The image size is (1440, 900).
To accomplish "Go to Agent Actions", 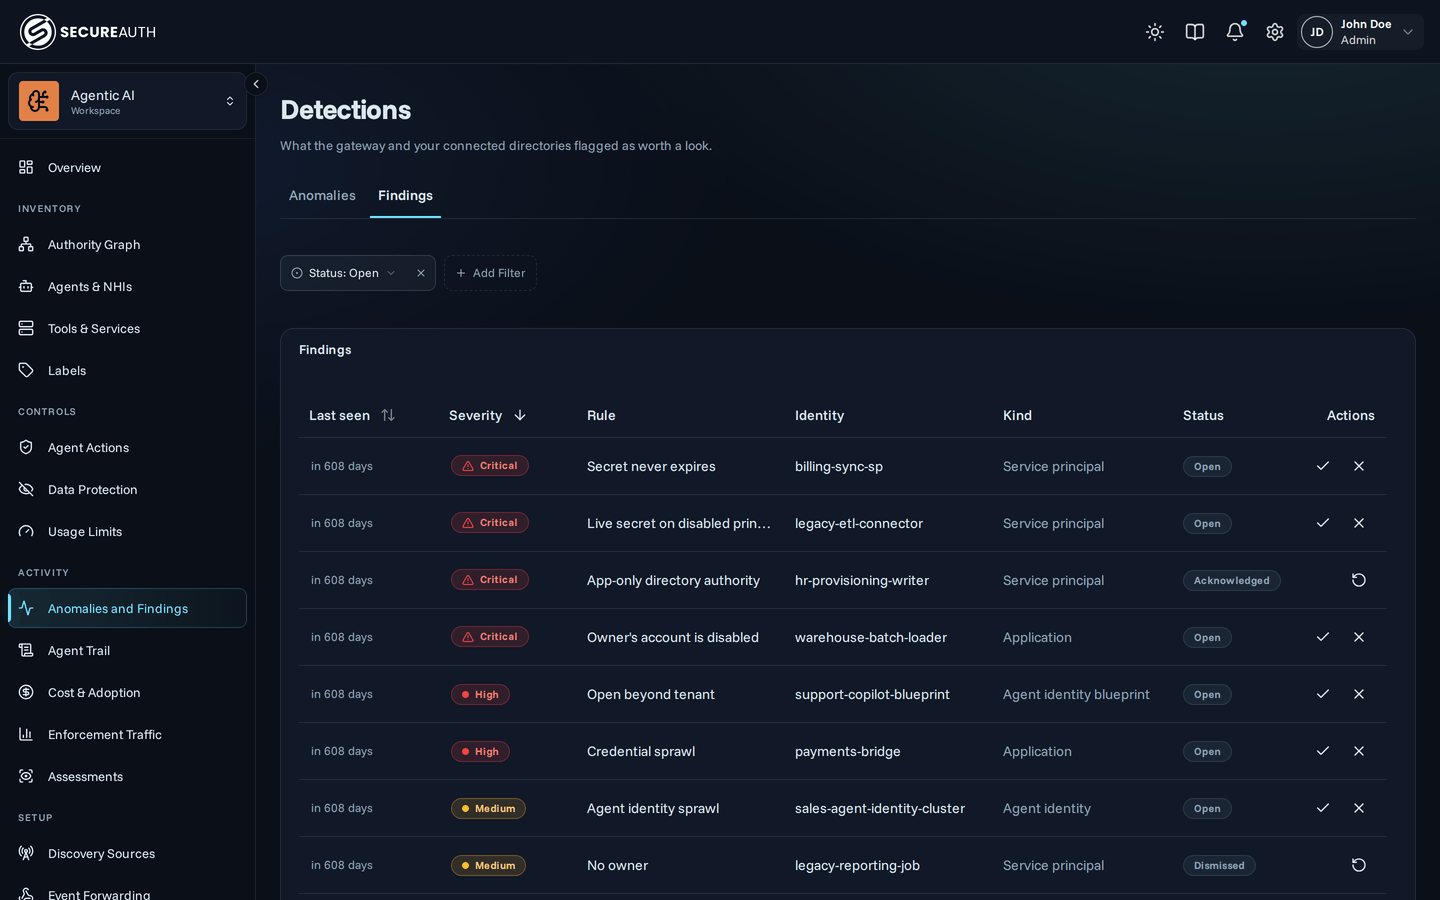I will tap(128, 447).
